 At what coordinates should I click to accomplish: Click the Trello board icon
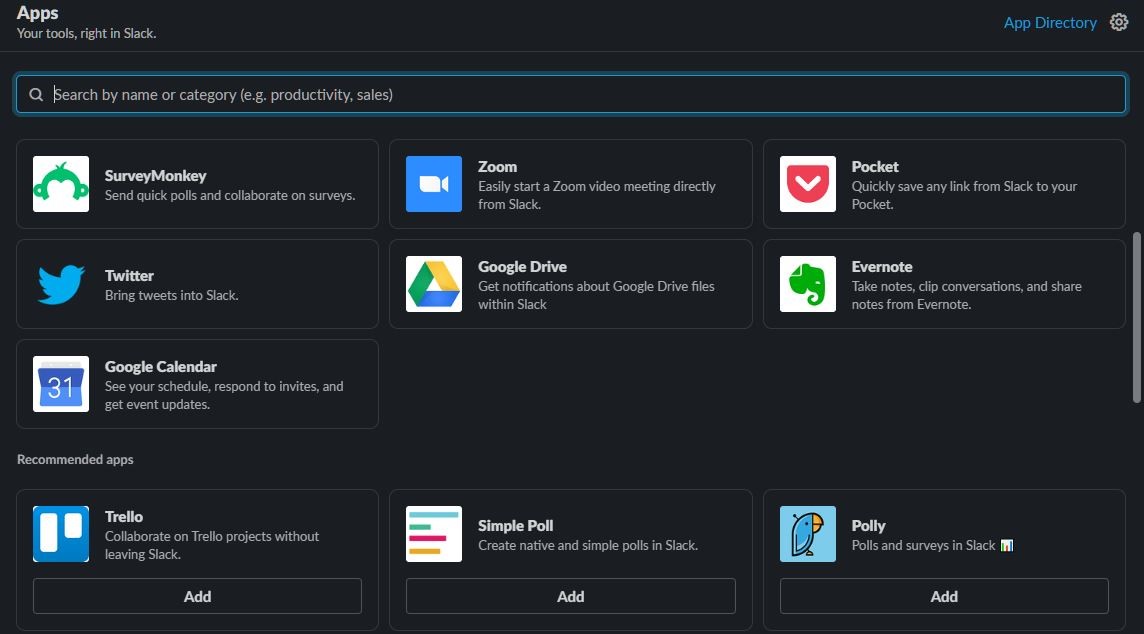[x=61, y=534]
